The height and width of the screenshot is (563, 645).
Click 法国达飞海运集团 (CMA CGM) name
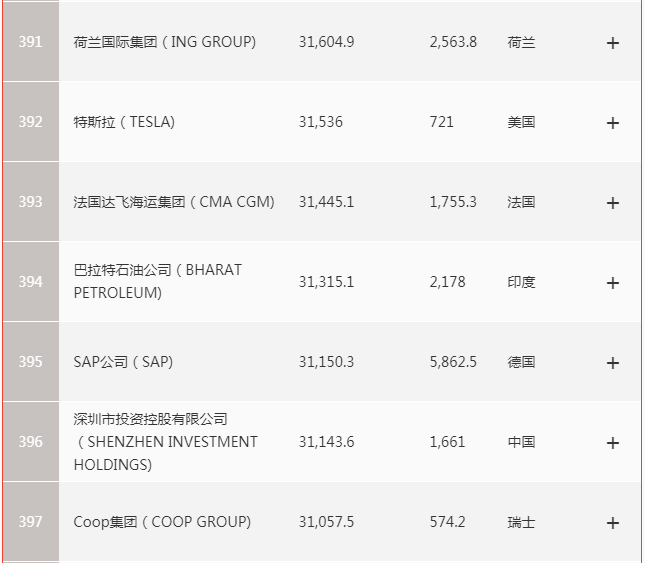[x=174, y=202]
